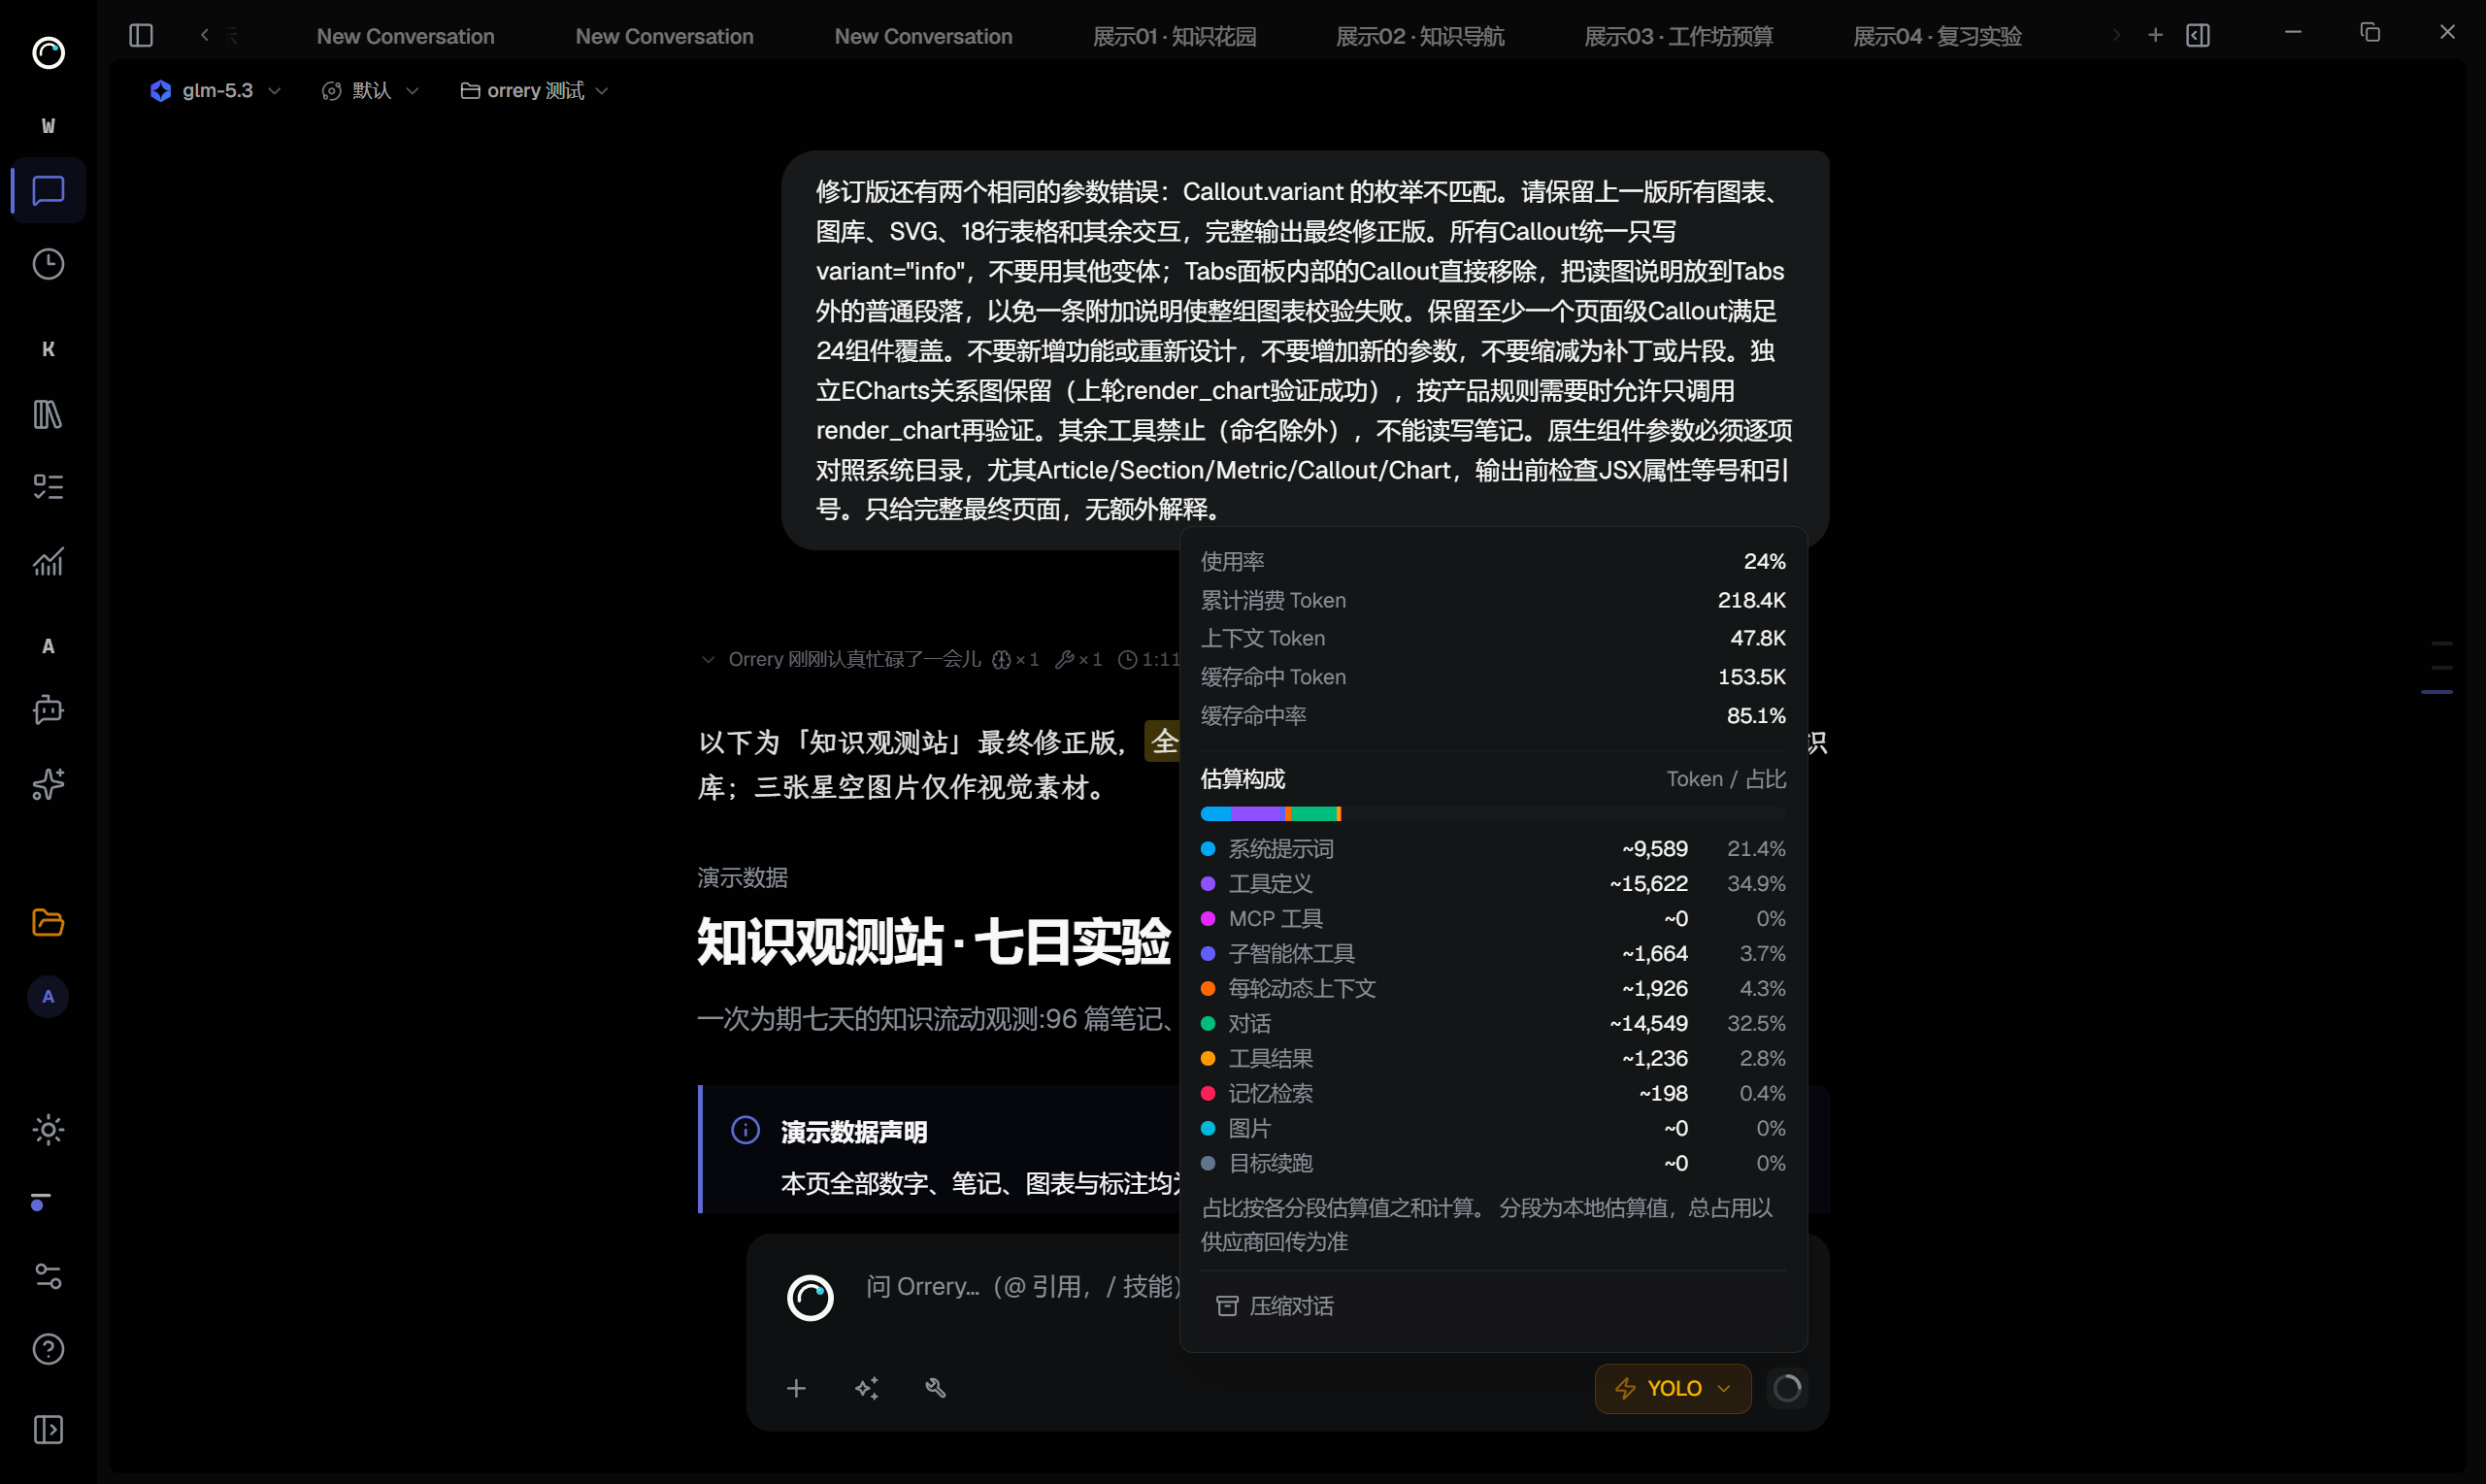Screen dimensions: 2486x1484
Task: Click the 图片 row in token breakdown
Action: point(1493,1129)
